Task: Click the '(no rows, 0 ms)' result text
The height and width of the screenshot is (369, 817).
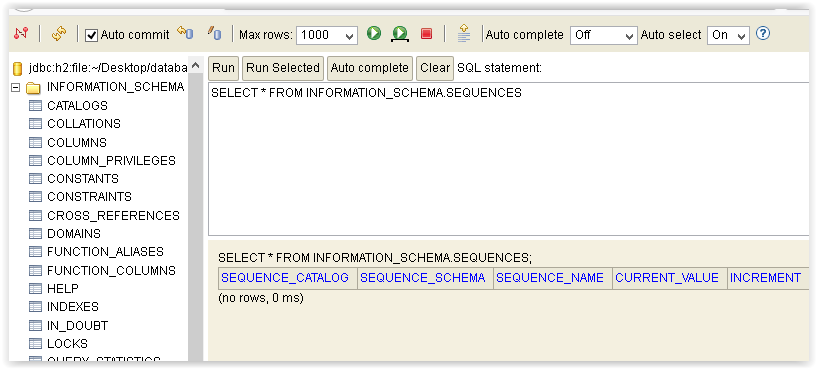Action: pos(261,298)
